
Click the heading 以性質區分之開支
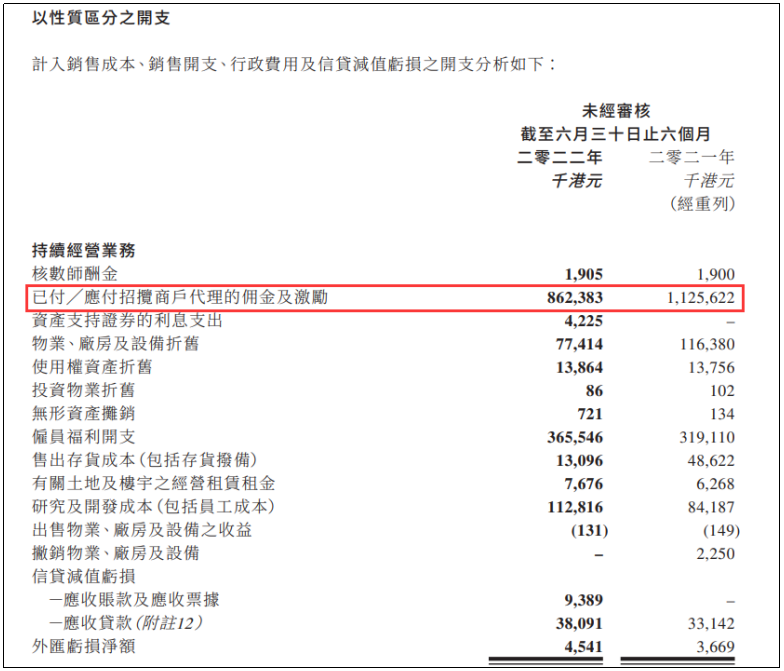click(101, 18)
